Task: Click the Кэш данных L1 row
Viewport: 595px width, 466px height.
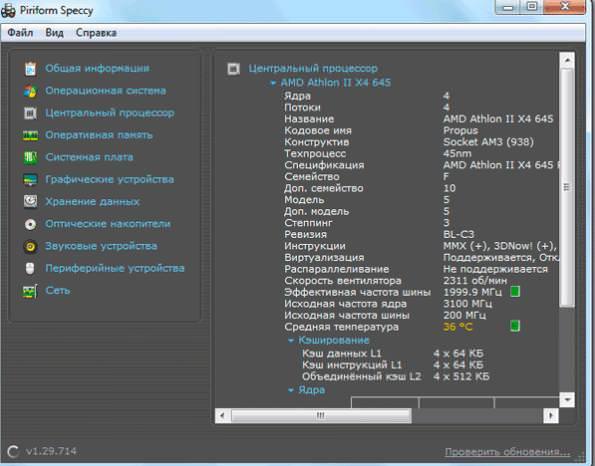Action: pyautogui.click(x=392, y=353)
